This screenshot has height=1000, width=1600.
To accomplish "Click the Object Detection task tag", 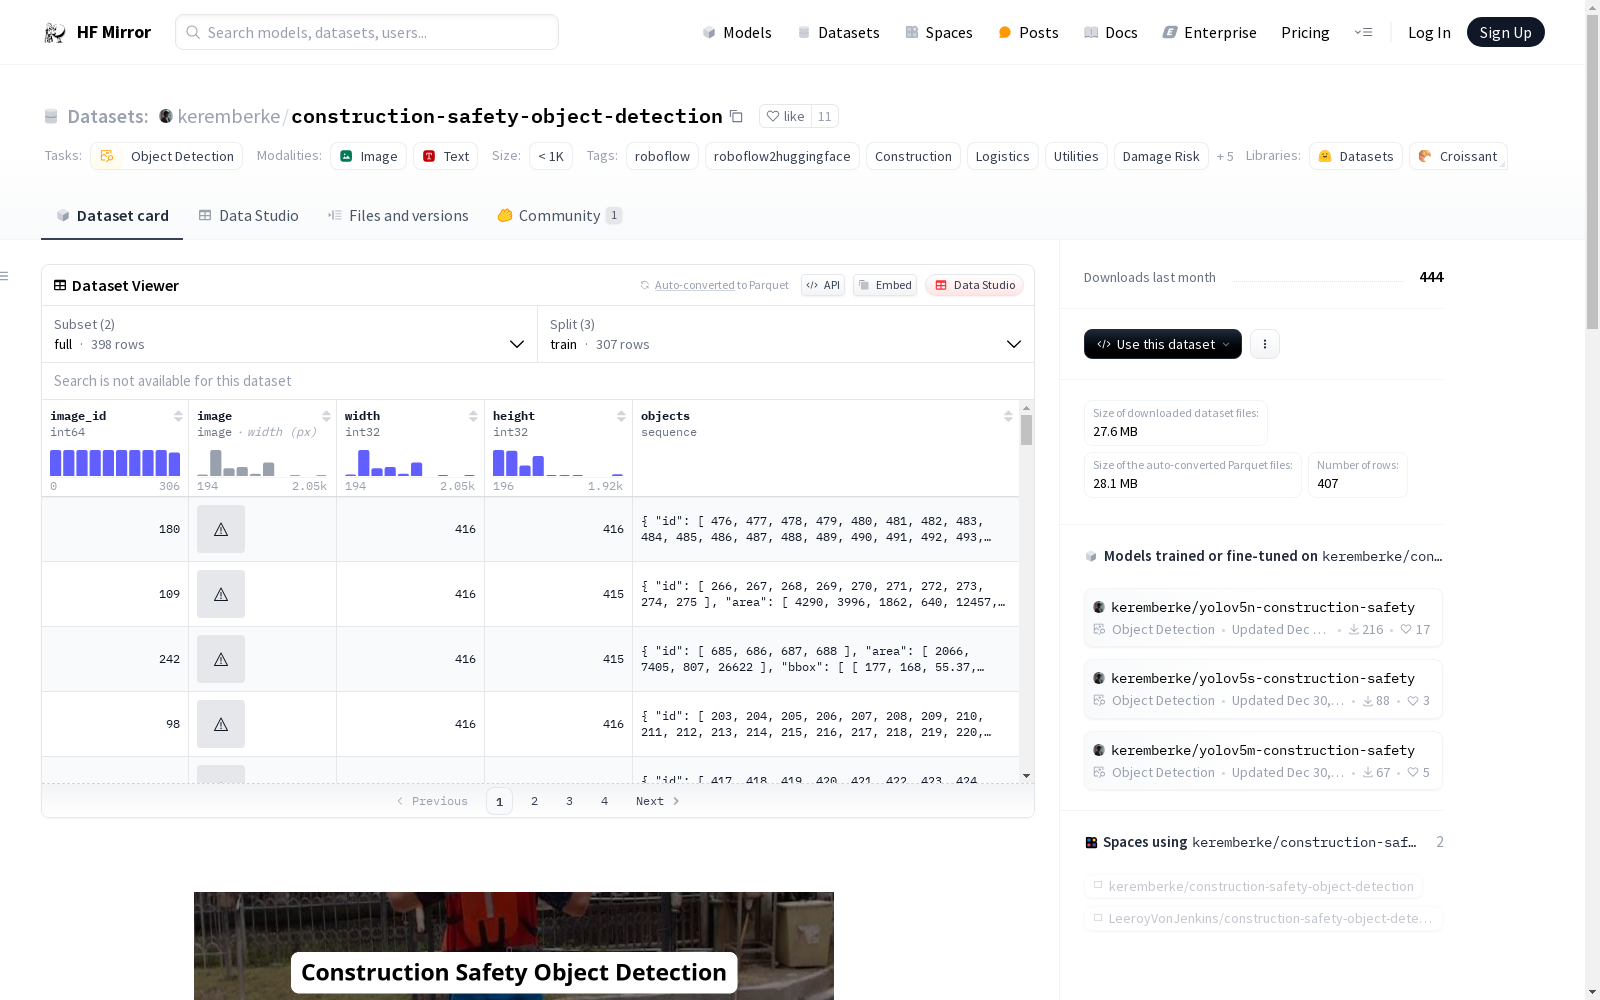I will (167, 157).
